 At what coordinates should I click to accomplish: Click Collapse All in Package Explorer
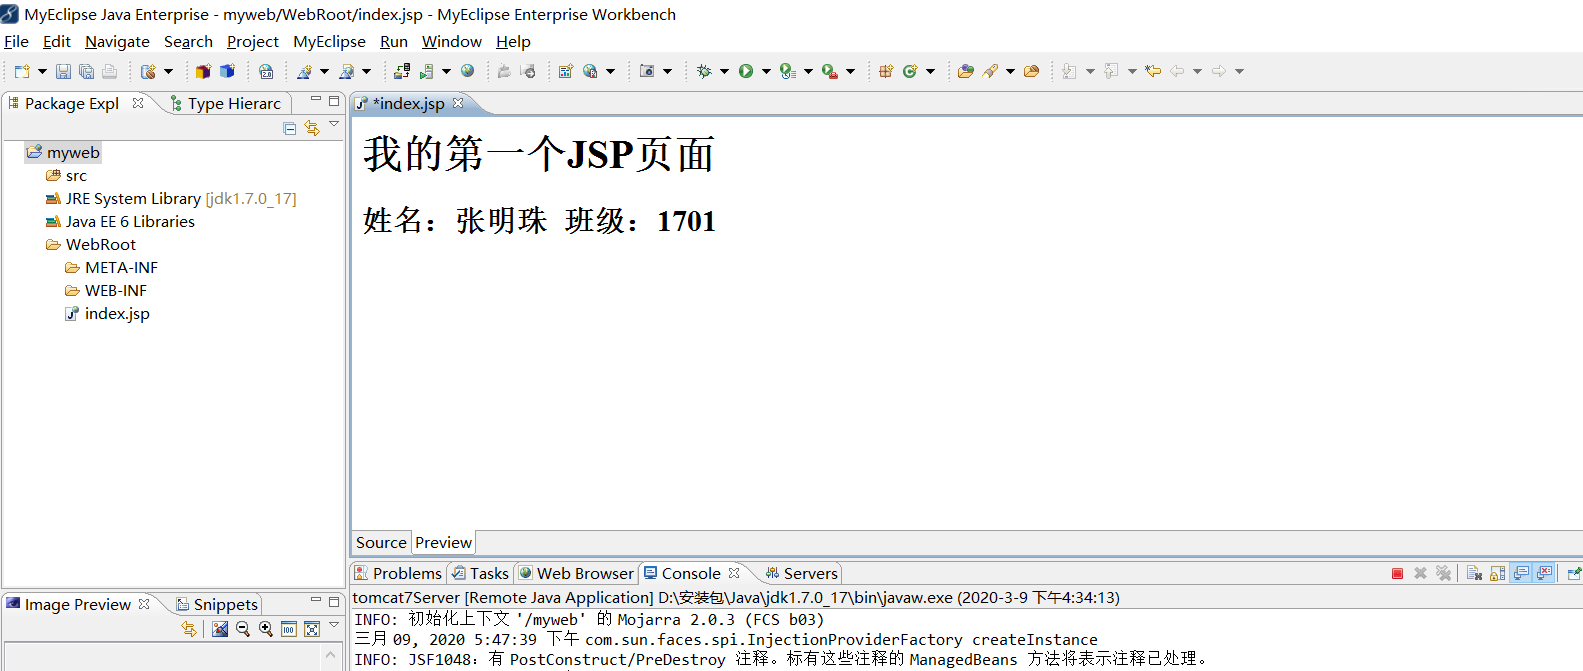(x=289, y=128)
